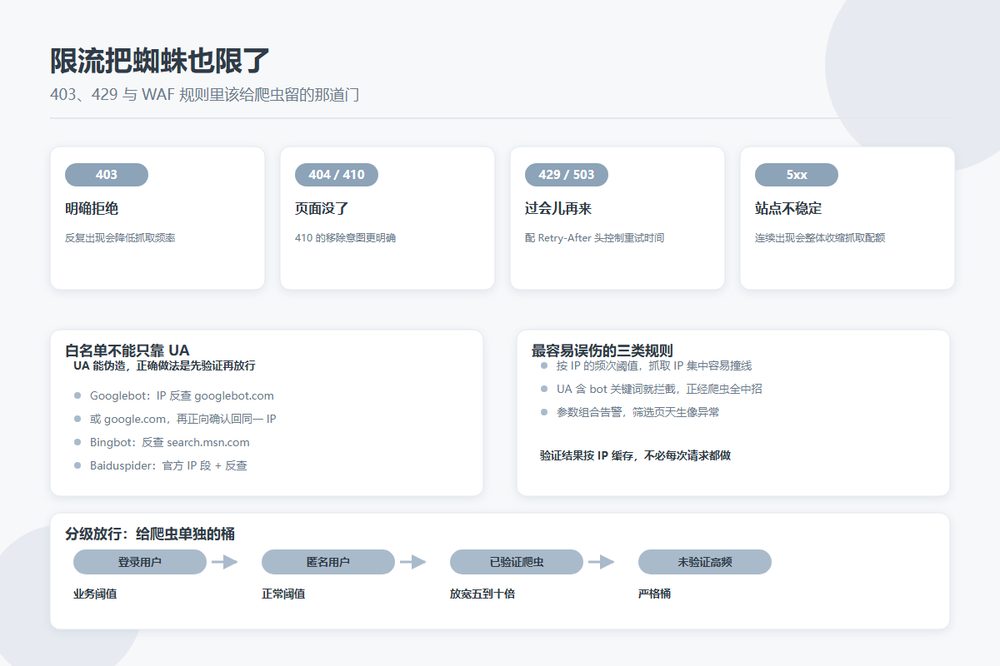Click the arrow after 登录用户
This screenshot has height=666, width=1000.
[x=224, y=562]
